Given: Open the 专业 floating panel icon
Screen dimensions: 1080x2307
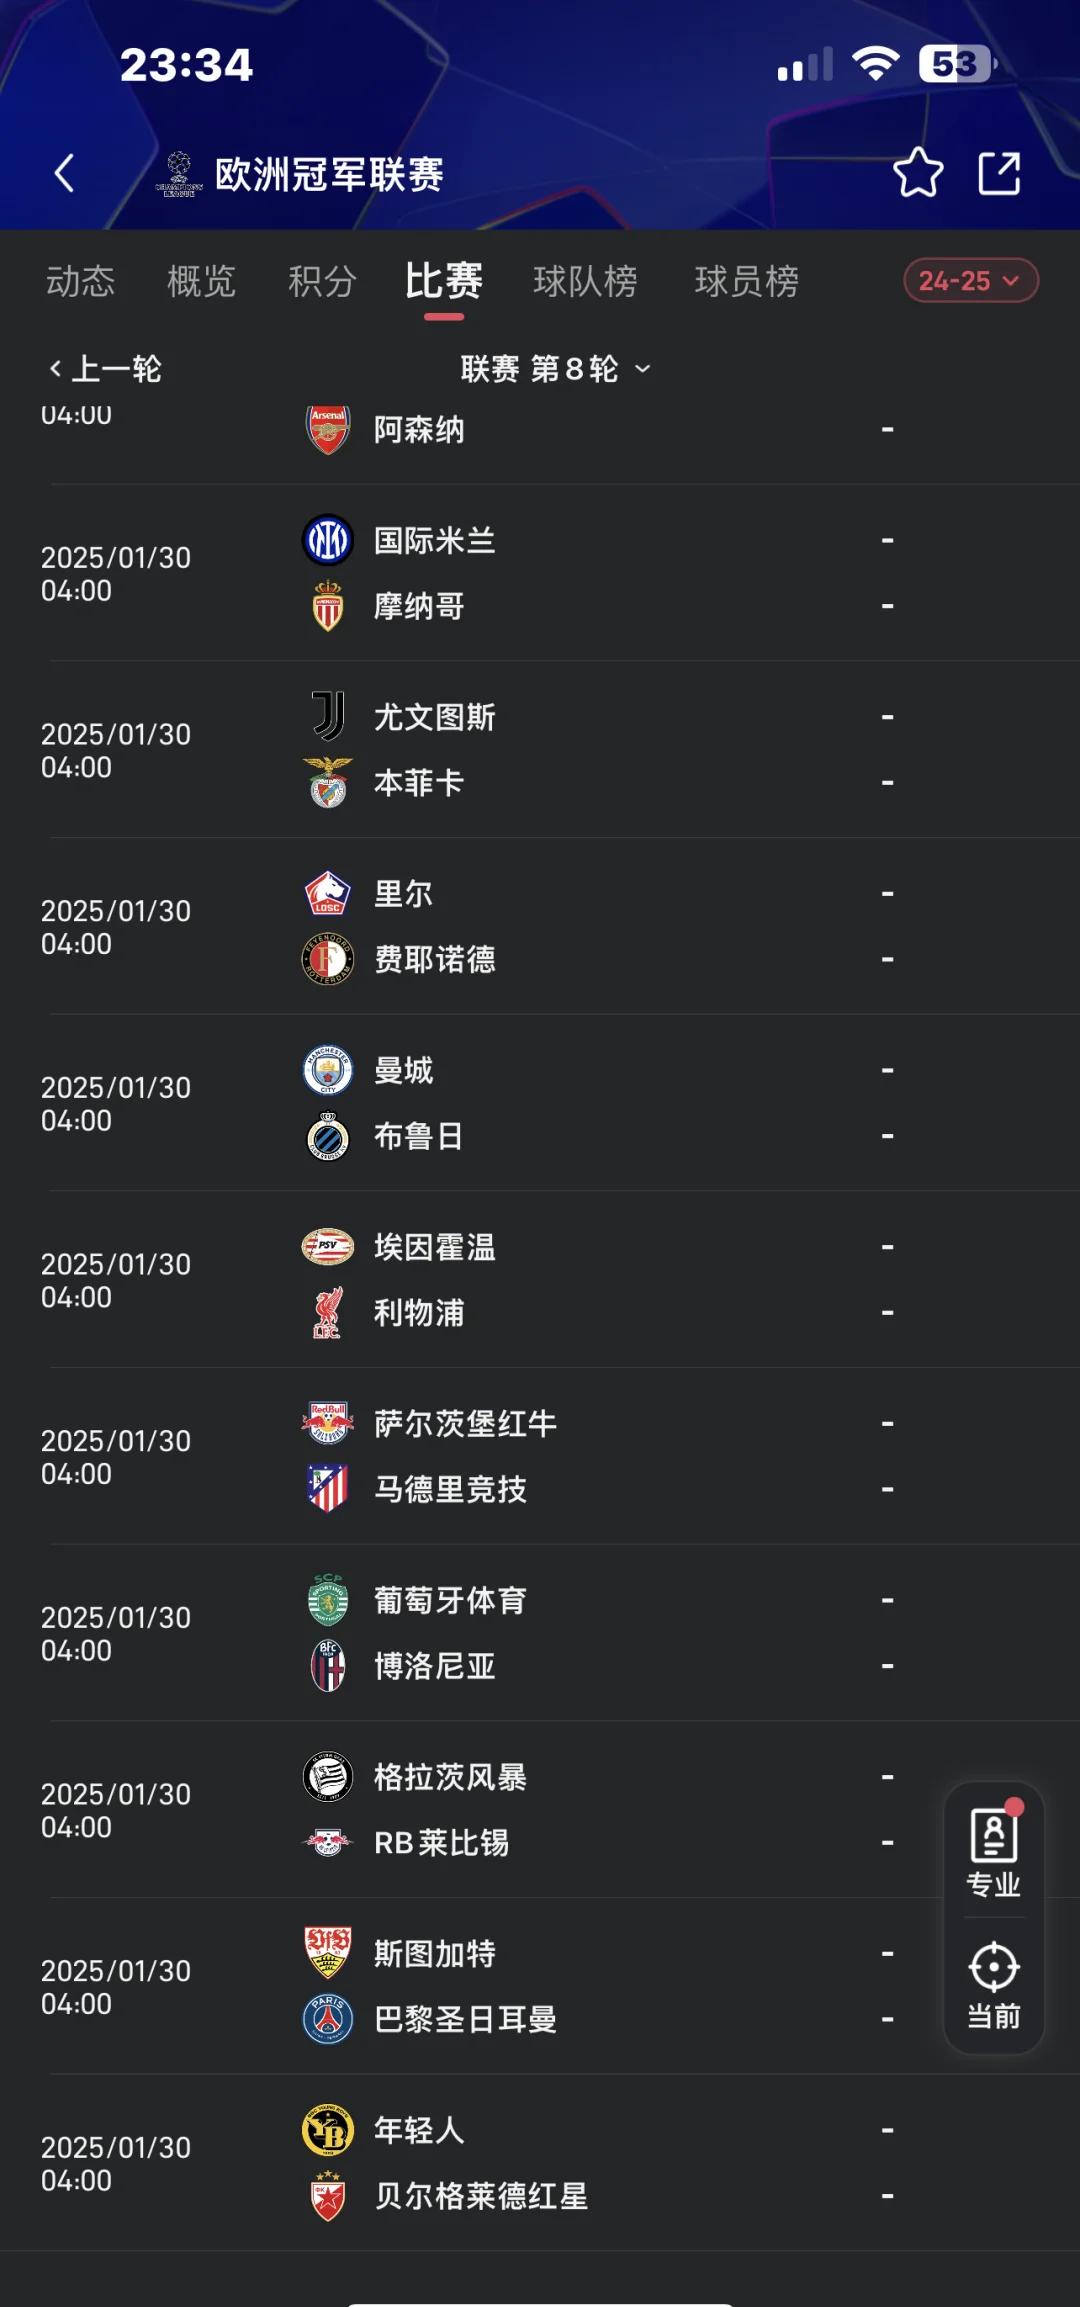Looking at the screenshot, I should pyautogui.click(x=993, y=1852).
